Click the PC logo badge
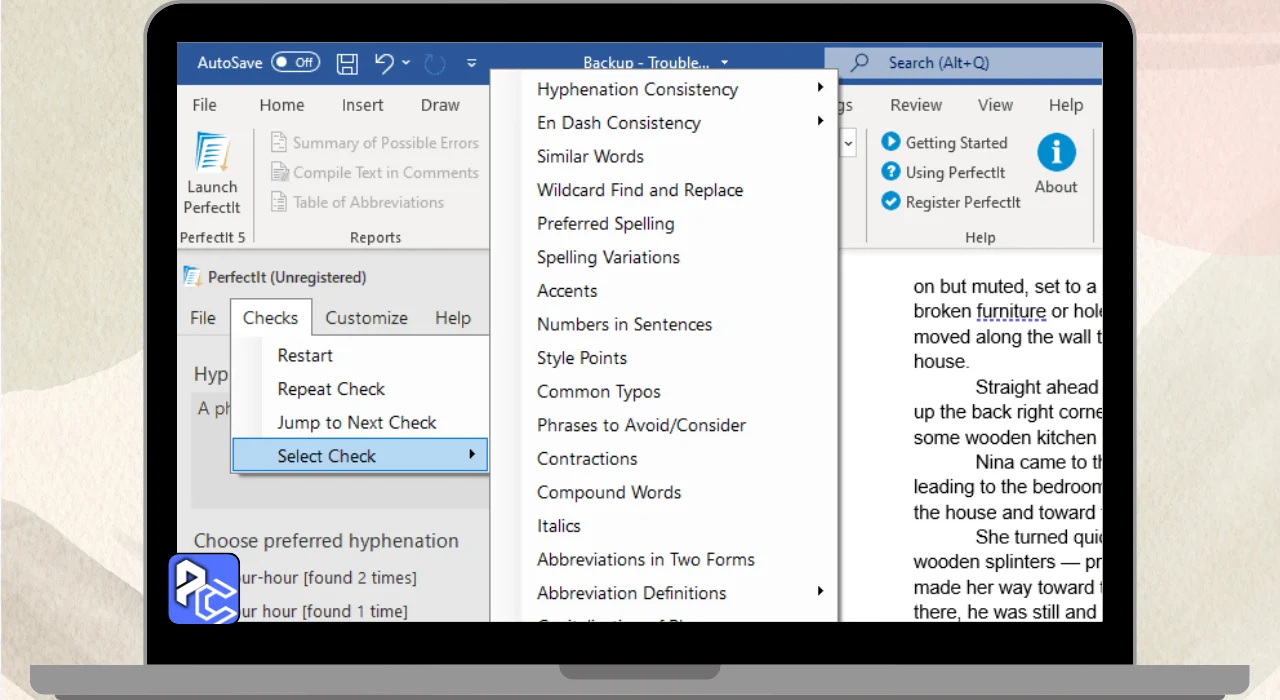The width and height of the screenshot is (1280, 700). [204, 588]
